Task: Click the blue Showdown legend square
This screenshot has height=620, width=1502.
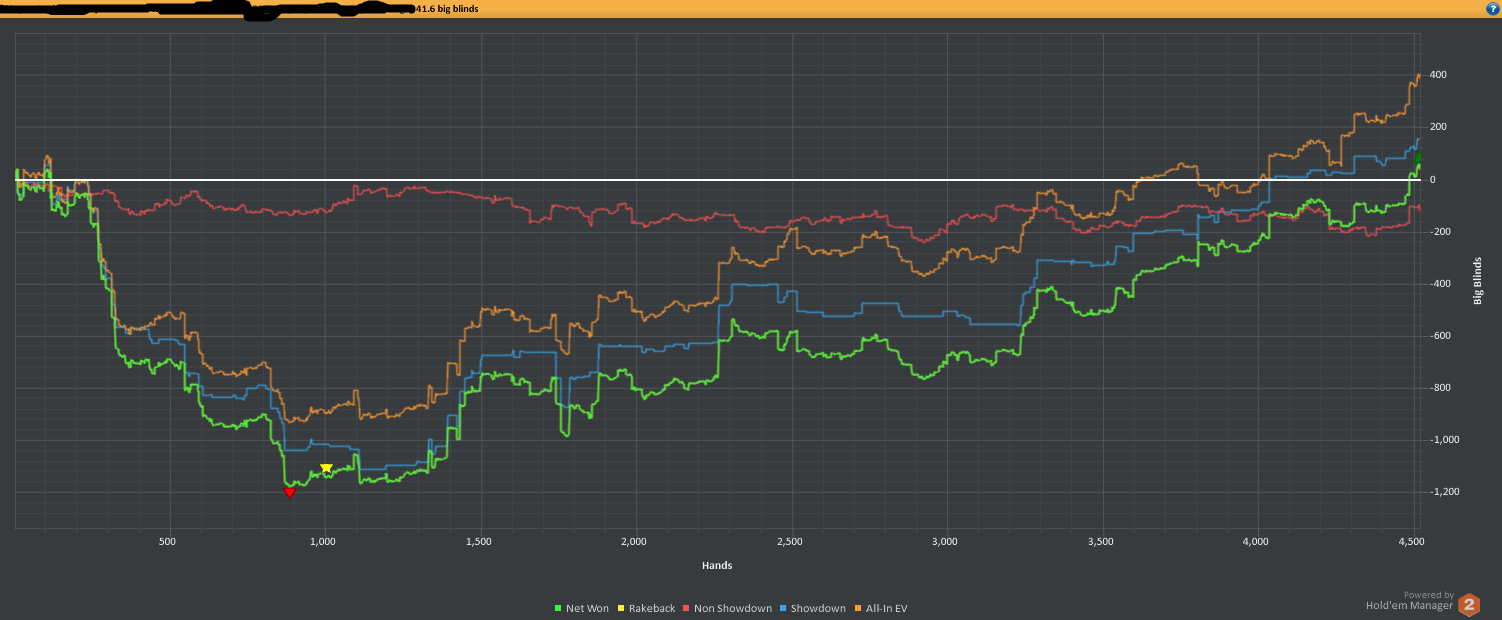Action: [783, 608]
